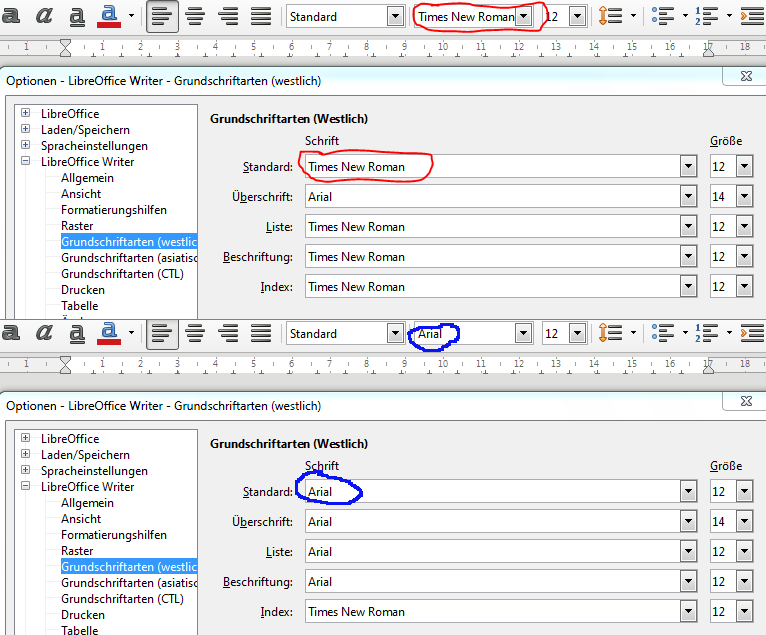Click increase indent icon in top toolbar
This screenshot has width=766, height=635.
pyautogui.click(x=752, y=17)
